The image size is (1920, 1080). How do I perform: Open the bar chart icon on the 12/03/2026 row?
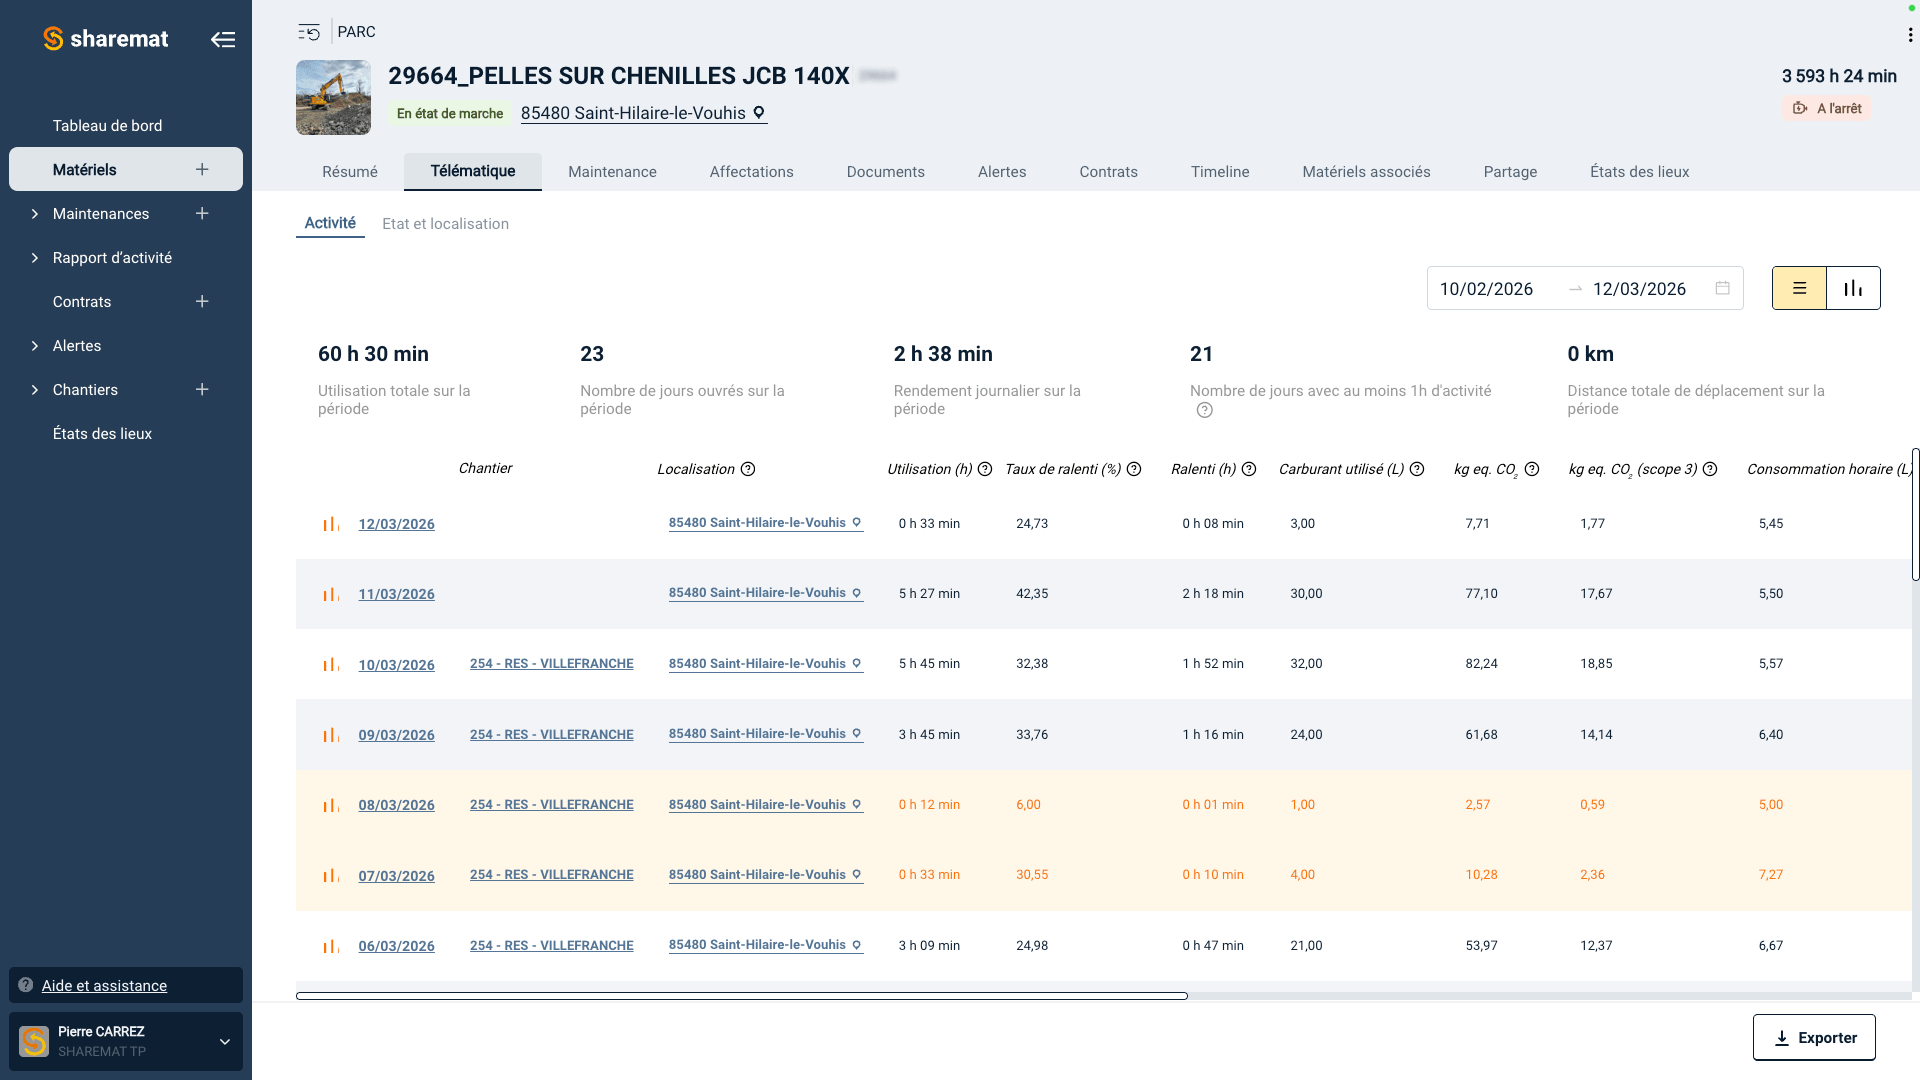[x=331, y=523]
